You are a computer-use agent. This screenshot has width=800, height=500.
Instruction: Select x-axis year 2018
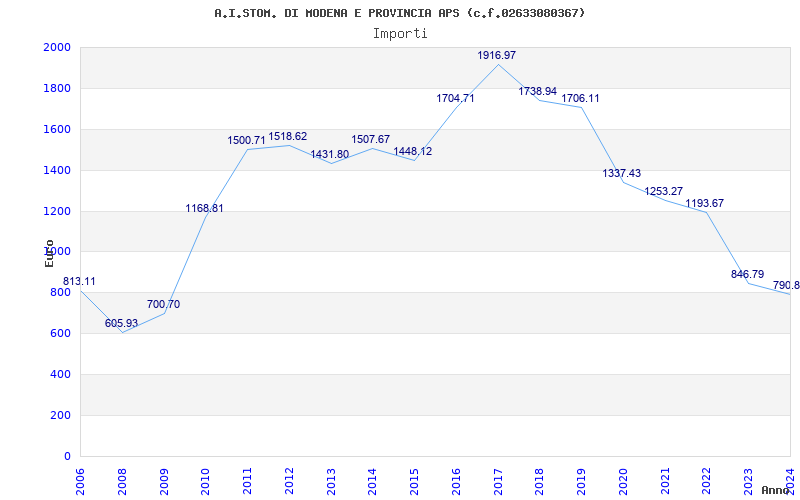click(540, 482)
